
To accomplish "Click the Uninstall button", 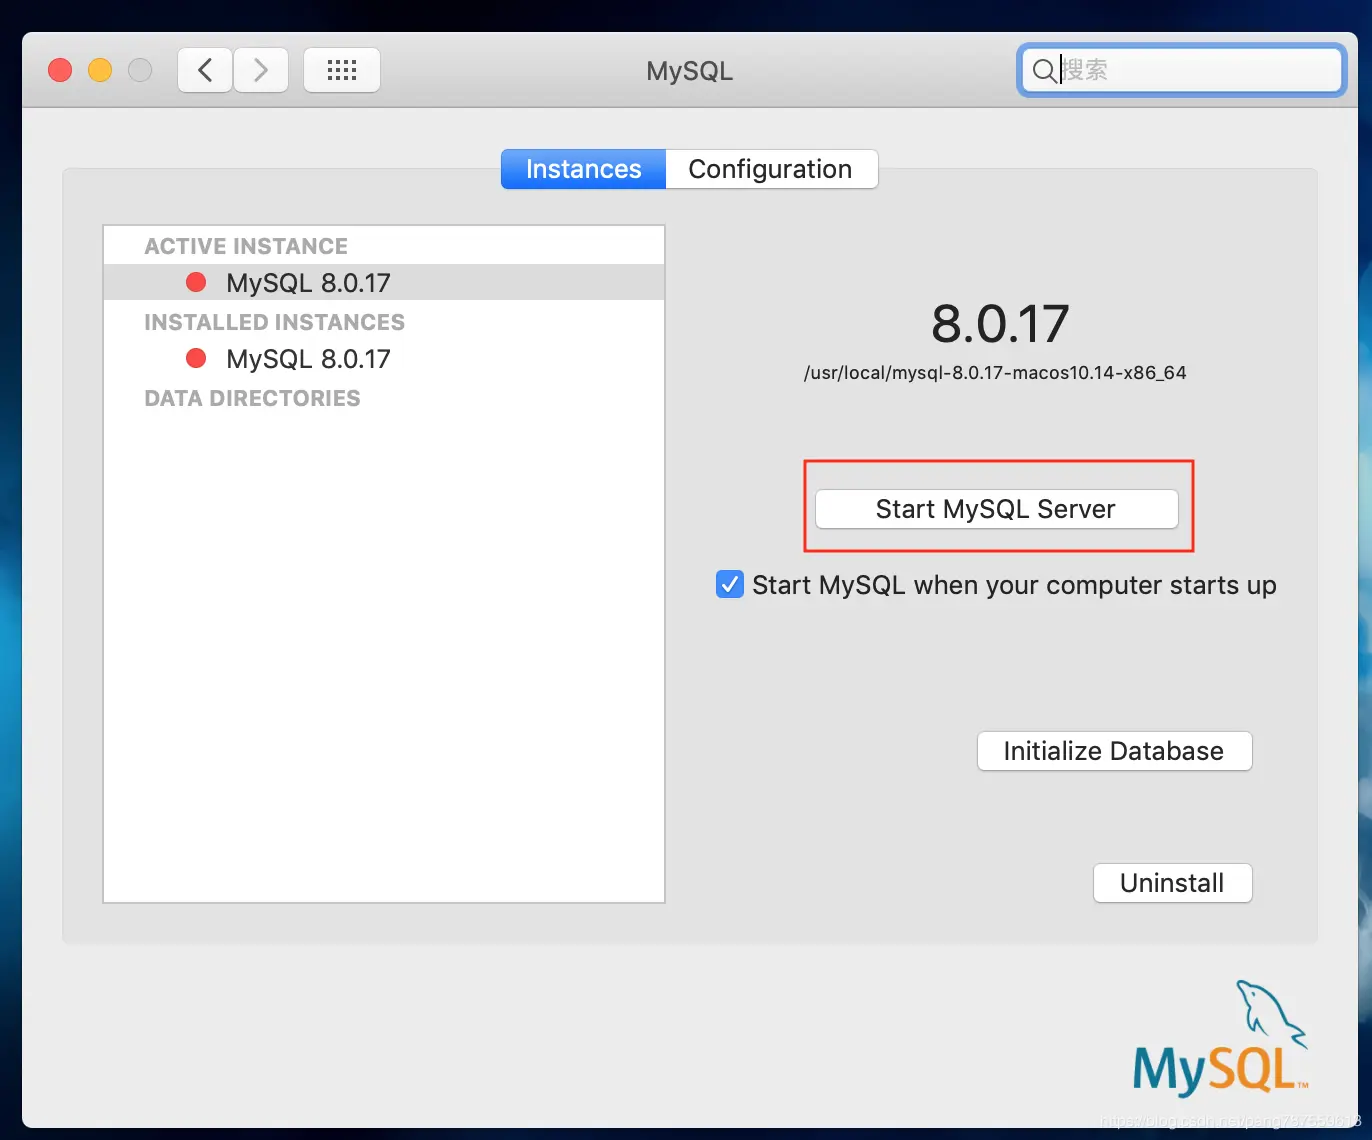I will click(1172, 883).
